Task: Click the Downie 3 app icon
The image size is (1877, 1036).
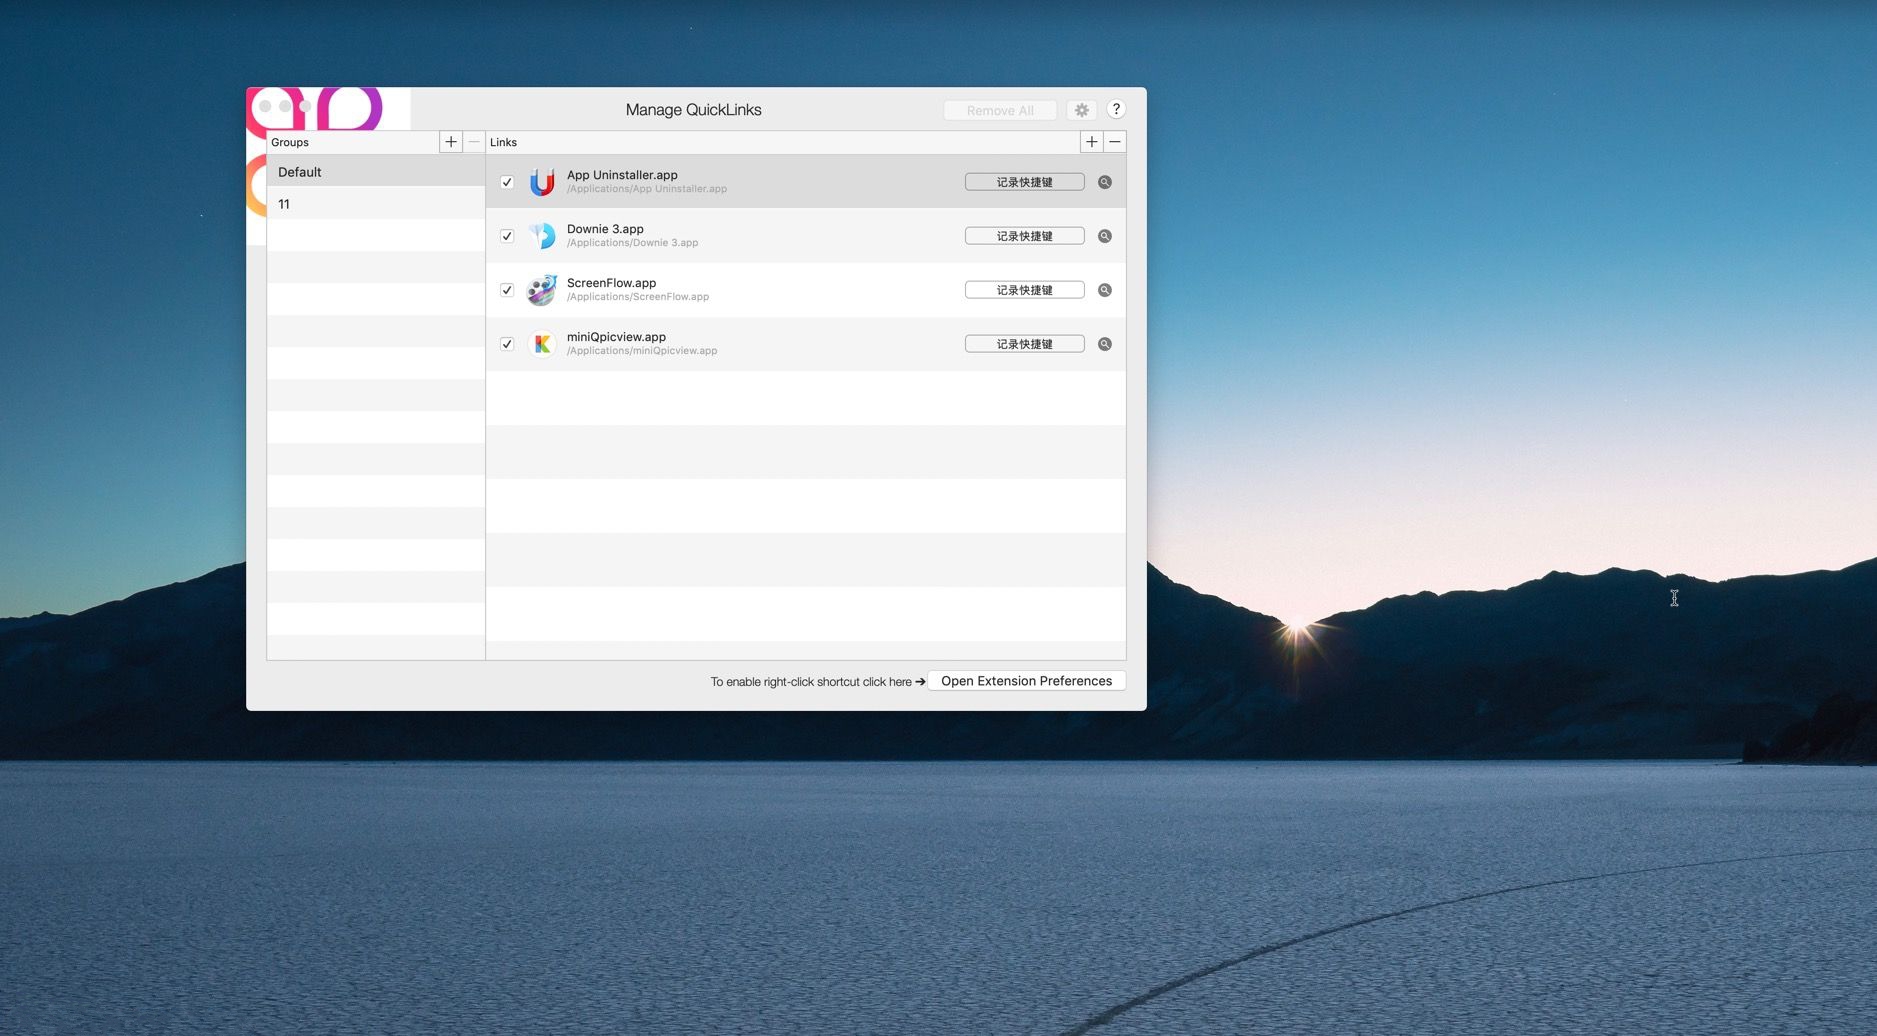Action: point(542,236)
